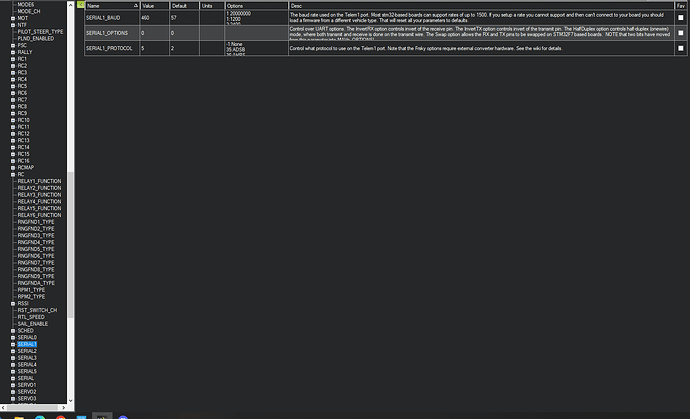Select MODE_CH in the tree
This screenshot has height=419, width=690.
point(29,11)
